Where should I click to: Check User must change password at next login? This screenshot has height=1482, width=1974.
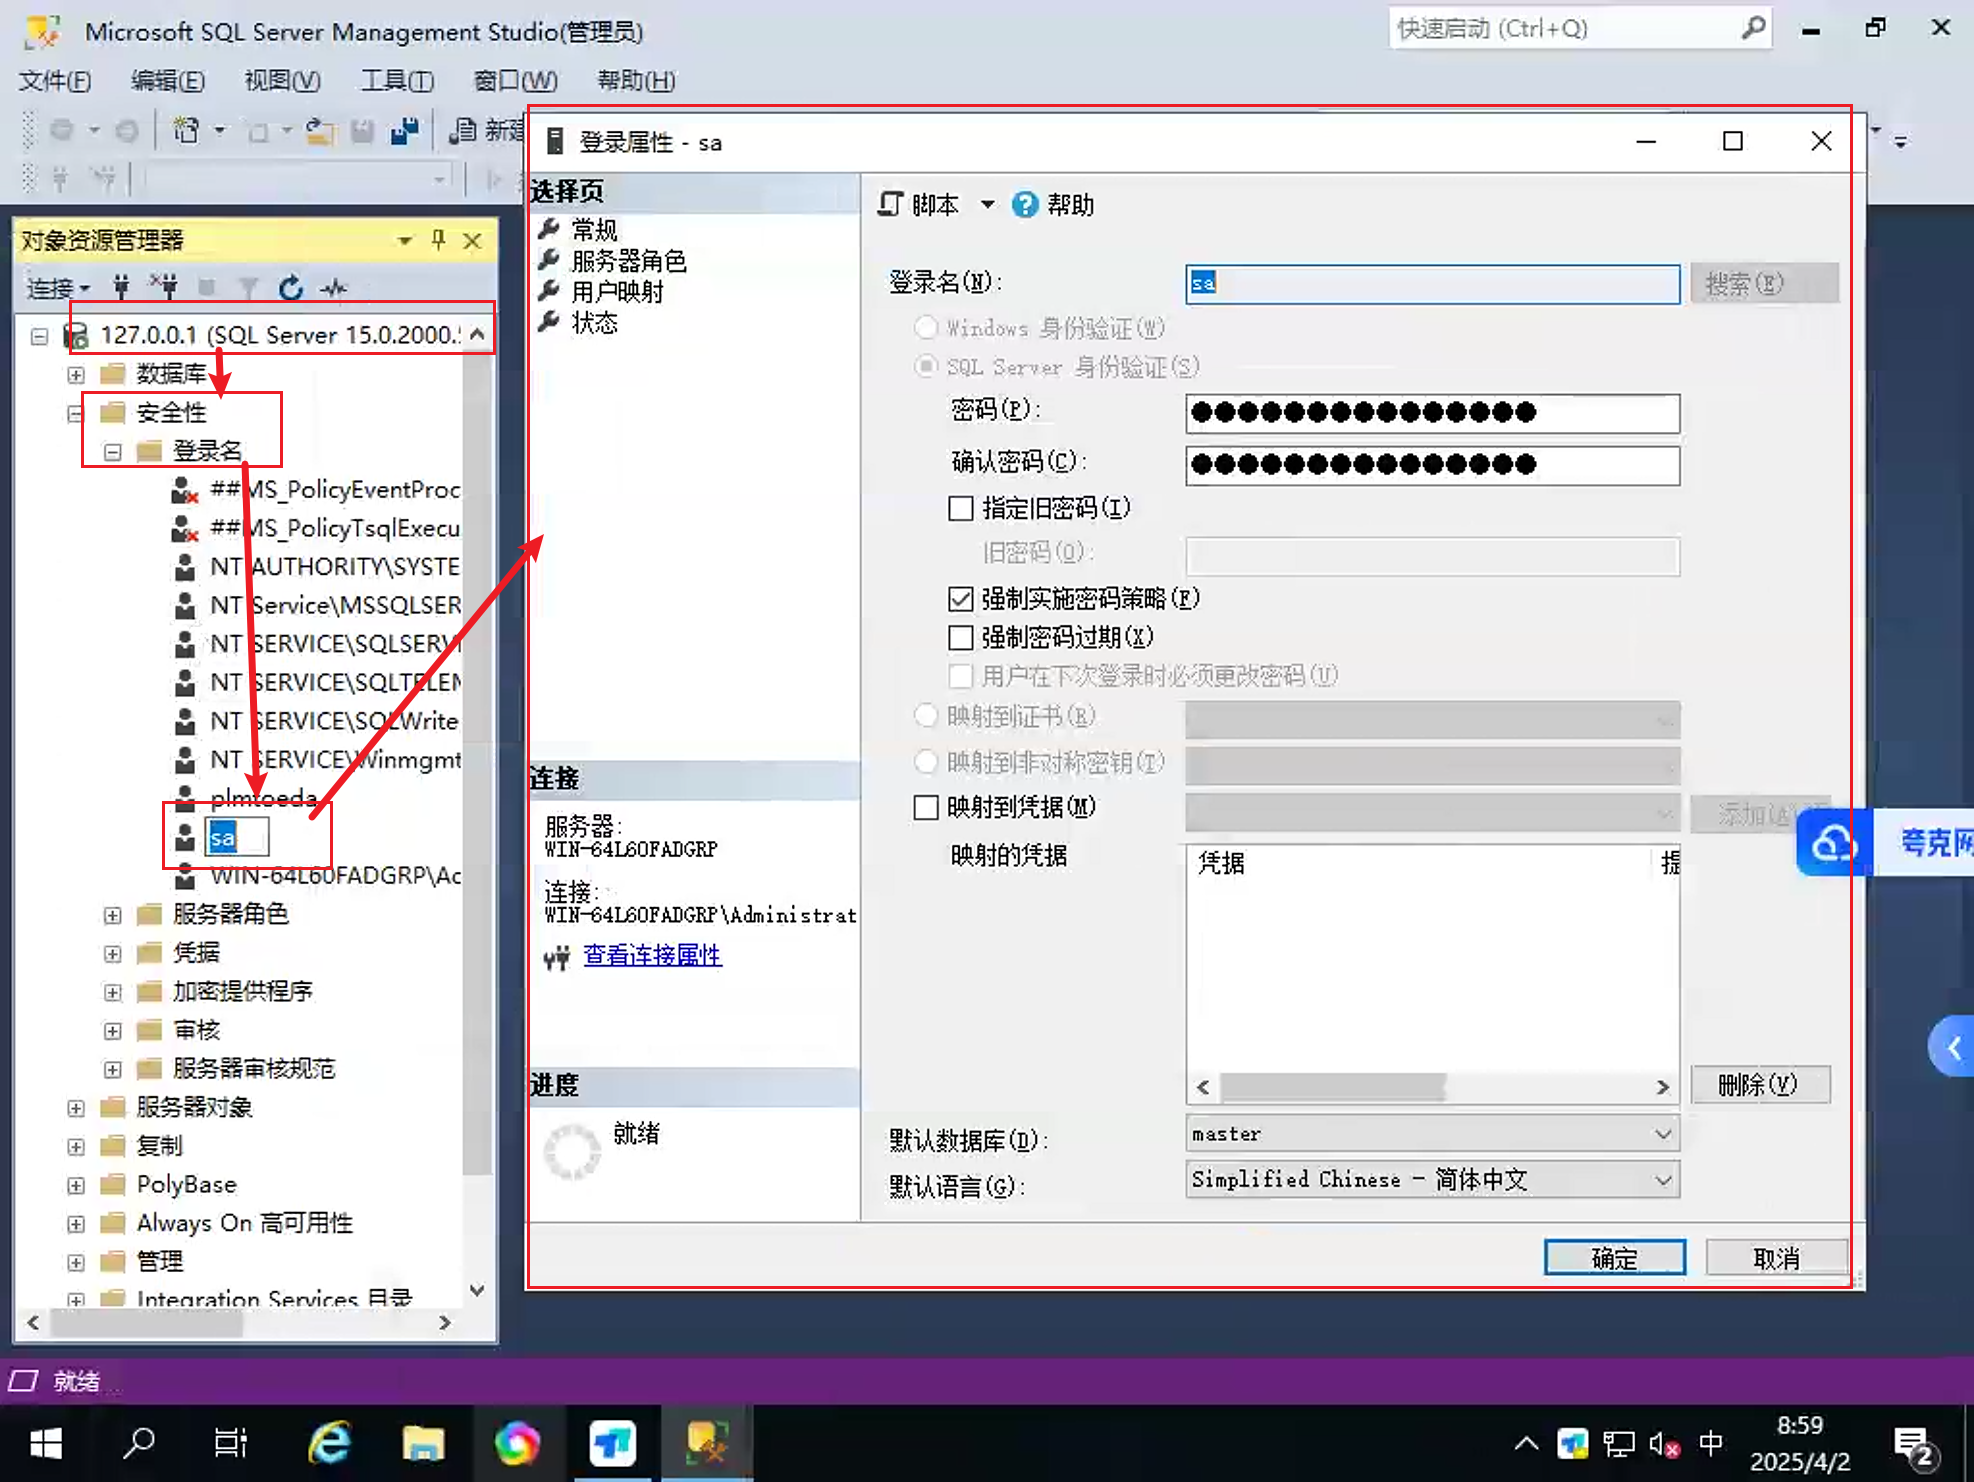pyautogui.click(x=960, y=676)
